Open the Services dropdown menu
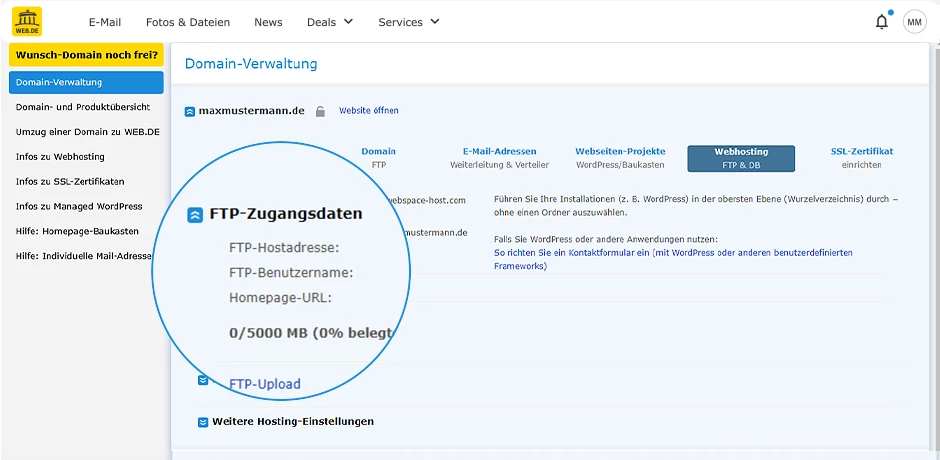The height and width of the screenshot is (460, 940). pyautogui.click(x=409, y=22)
